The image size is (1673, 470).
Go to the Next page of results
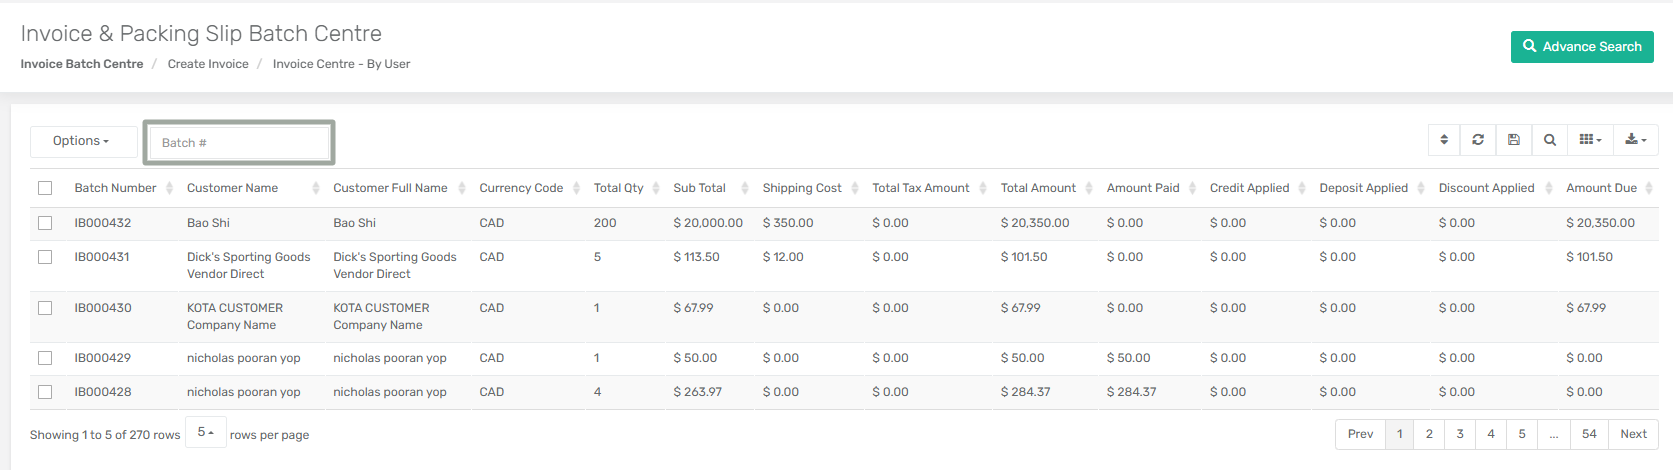pos(1633,434)
